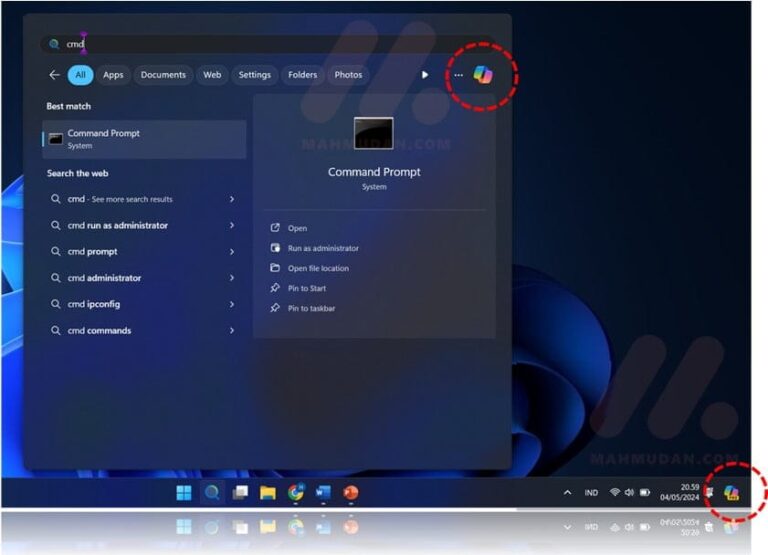Choose Pin to Start action
The image size is (768, 555).
tap(307, 289)
